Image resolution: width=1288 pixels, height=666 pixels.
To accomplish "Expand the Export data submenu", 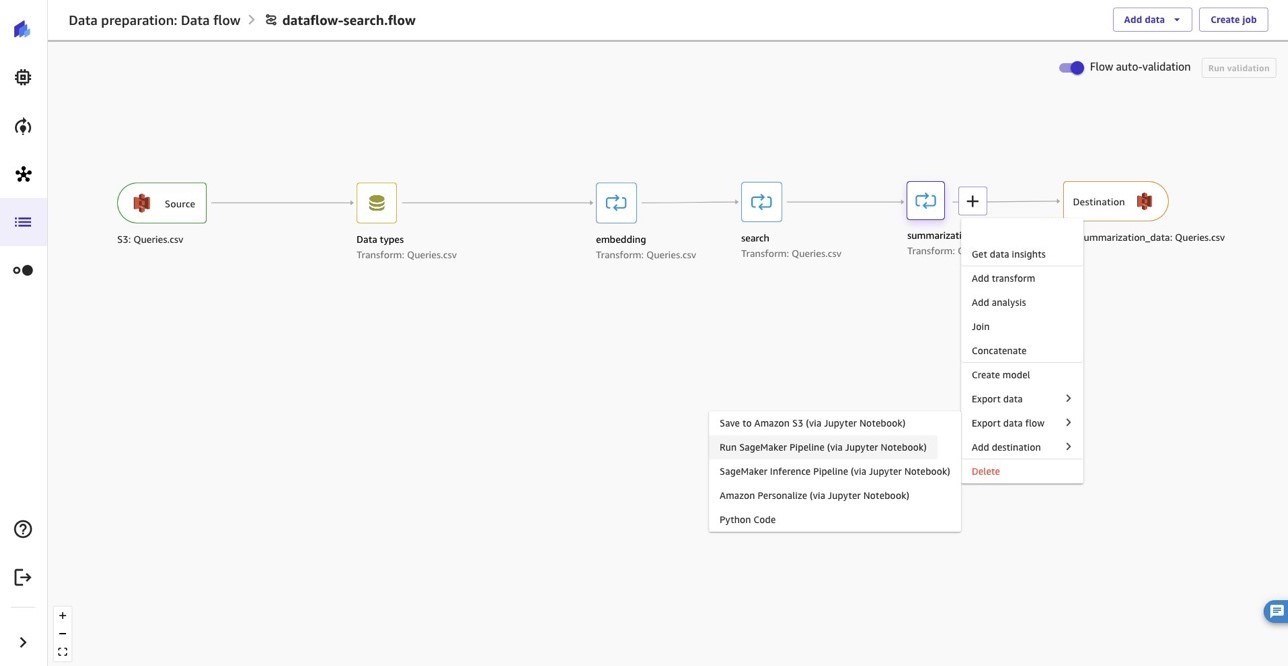I will pyautogui.click(x=1022, y=399).
